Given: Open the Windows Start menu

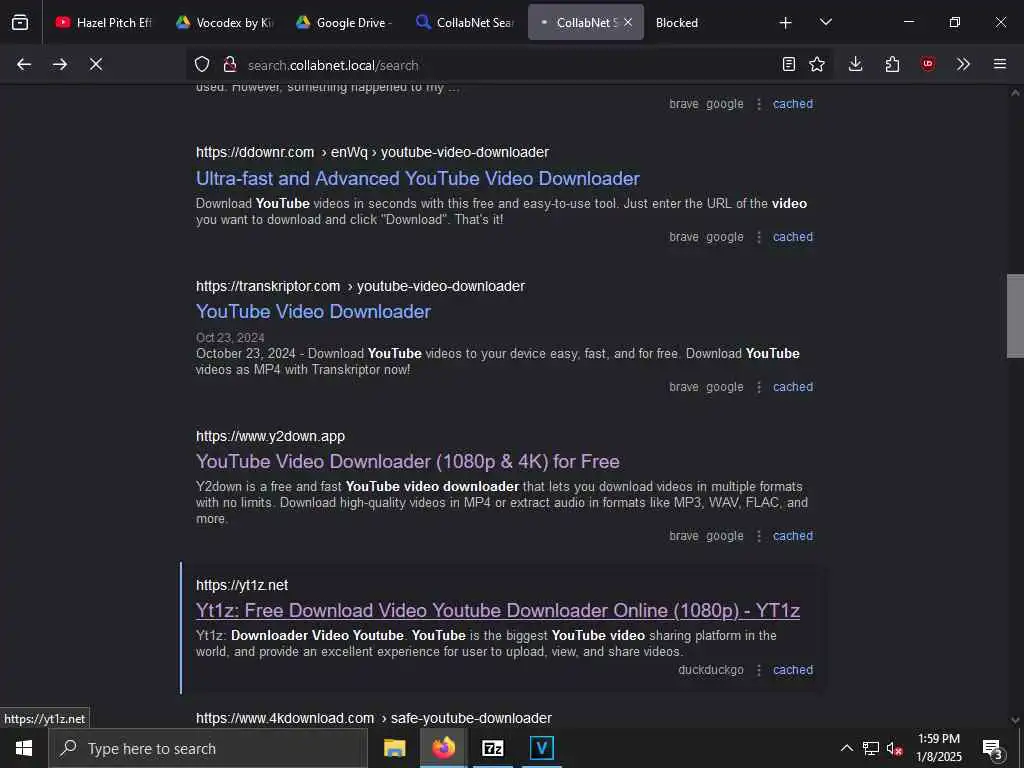Looking at the screenshot, I should pos(24,748).
